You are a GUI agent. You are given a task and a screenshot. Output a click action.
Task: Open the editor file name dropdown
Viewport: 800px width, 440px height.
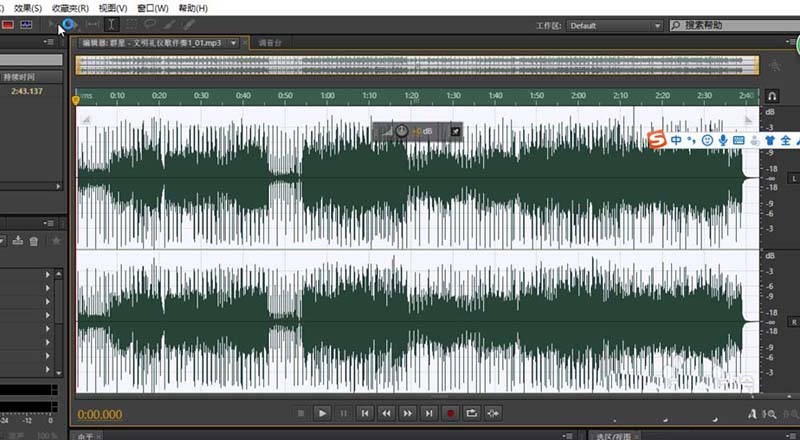click(x=234, y=43)
